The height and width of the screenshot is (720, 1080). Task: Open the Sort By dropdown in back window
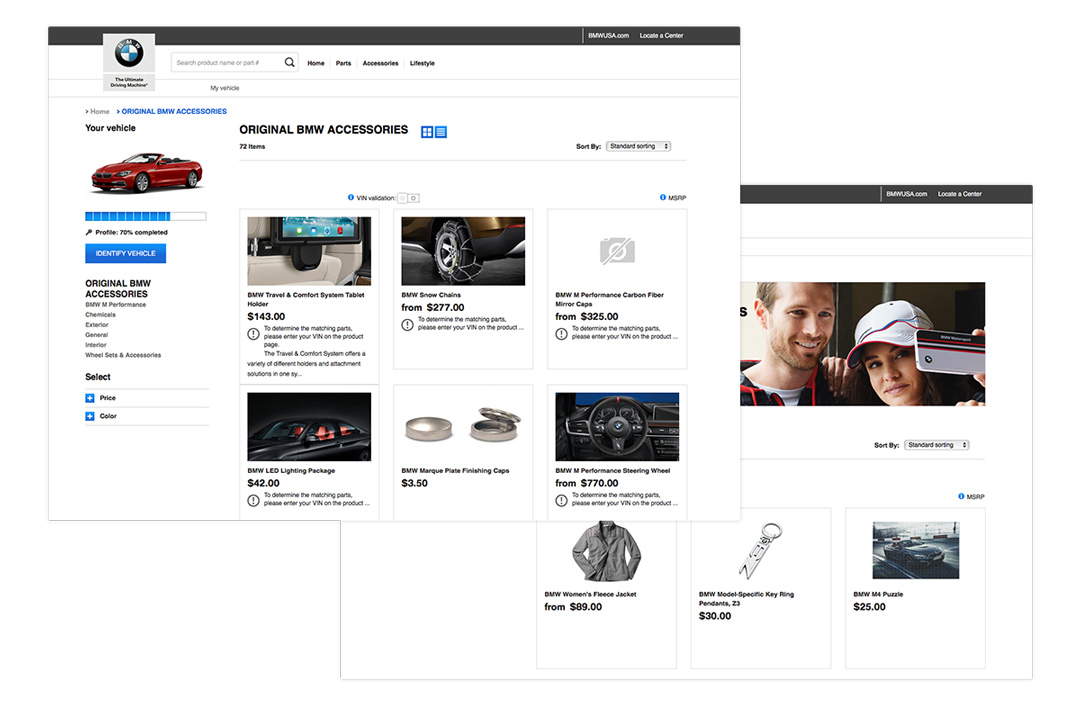point(937,445)
